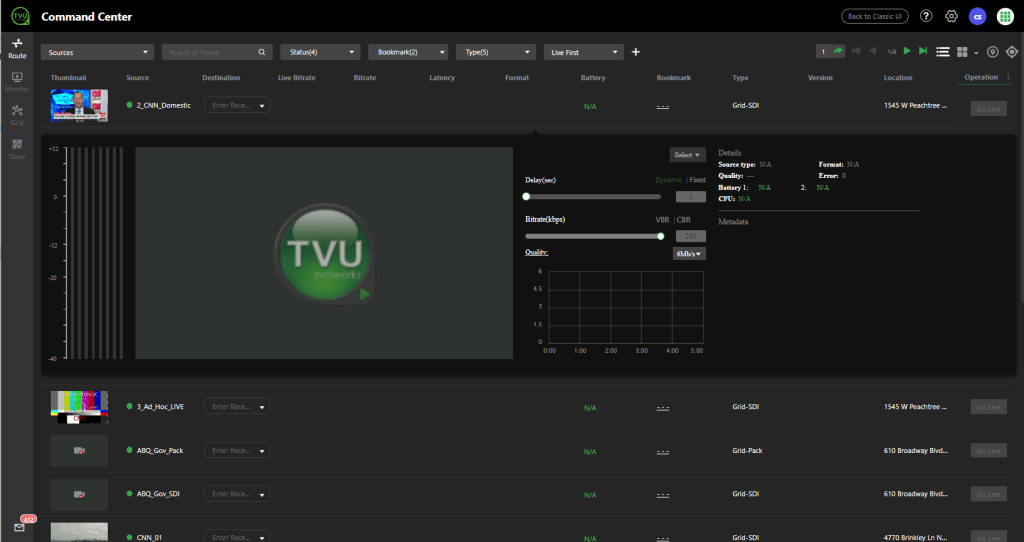Open the Live First sort dropdown
This screenshot has height=542, width=1024.
tap(583, 52)
